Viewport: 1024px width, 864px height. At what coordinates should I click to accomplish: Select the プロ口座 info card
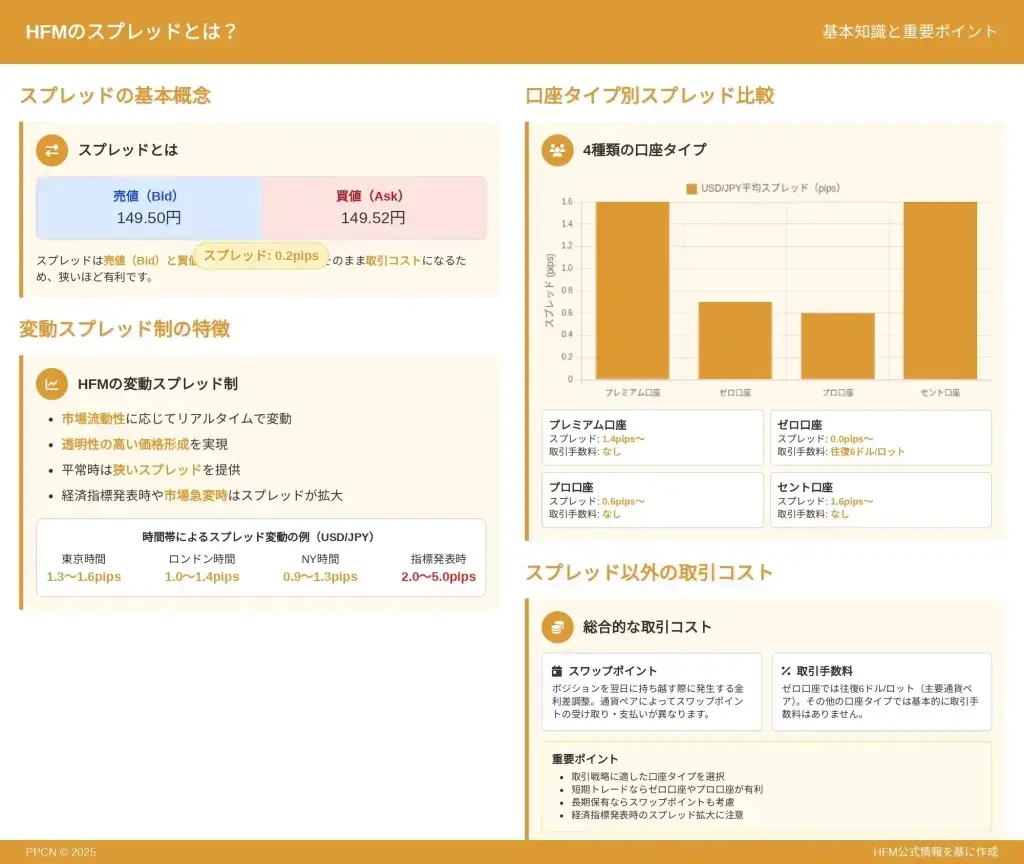652,500
